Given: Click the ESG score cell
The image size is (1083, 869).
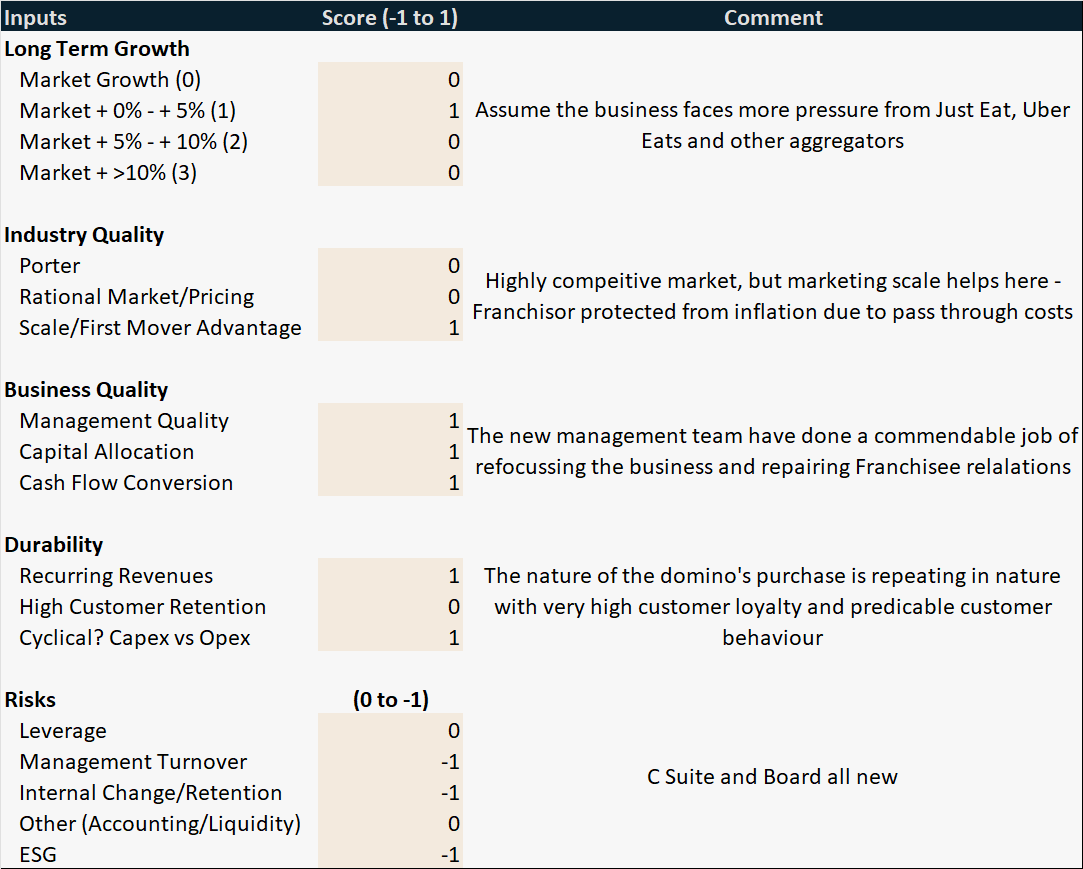Looking at the screenshot, I should pyautogui.click(x=390, y=855).
